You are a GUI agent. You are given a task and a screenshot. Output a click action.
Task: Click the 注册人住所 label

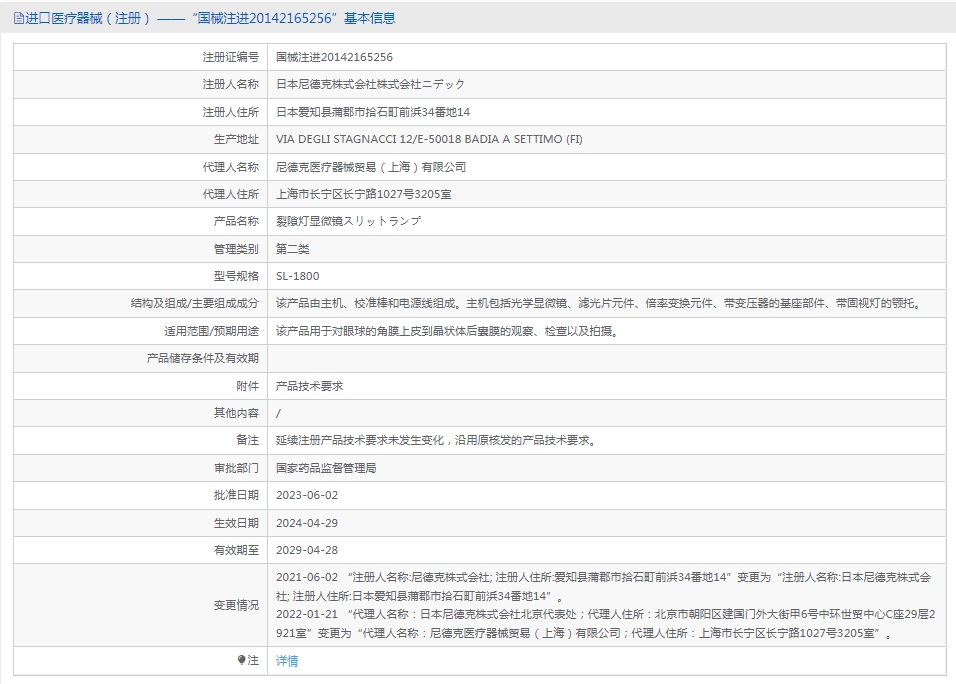pos(230,112)
